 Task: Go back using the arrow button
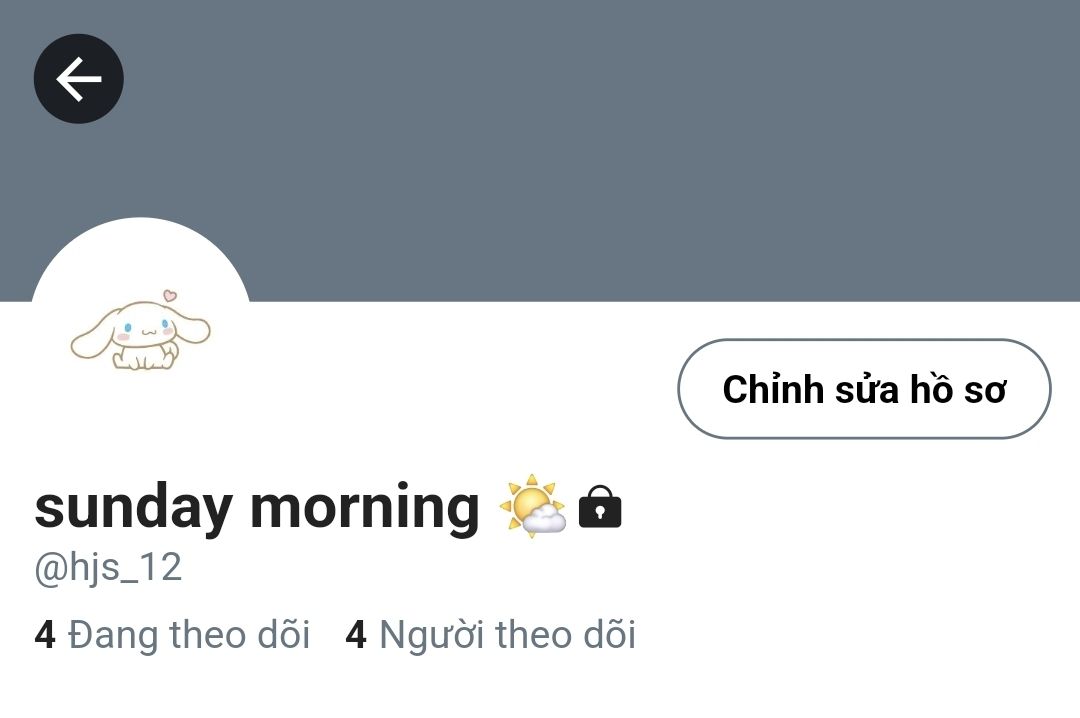click(79, 79)
